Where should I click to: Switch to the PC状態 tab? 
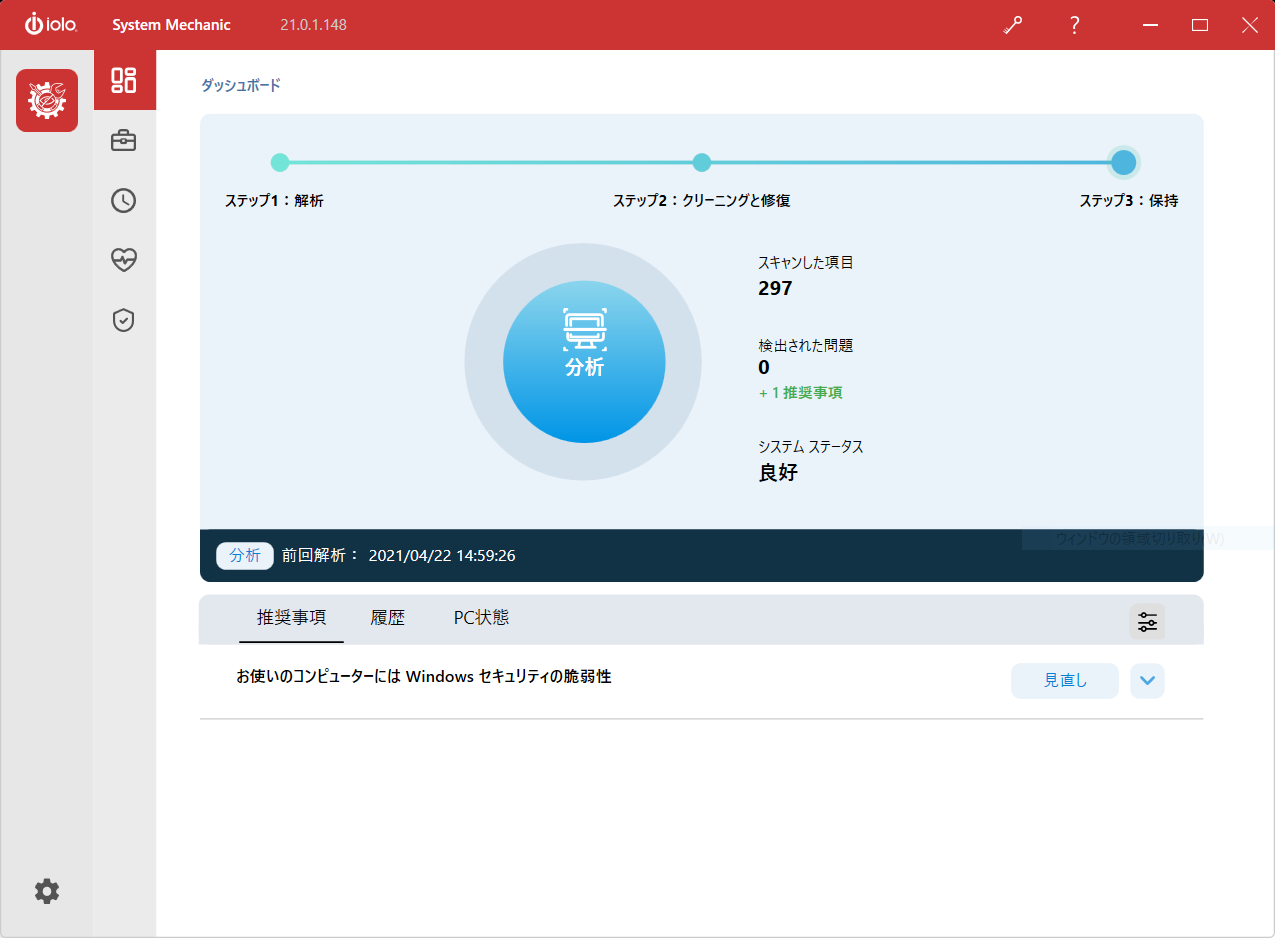pyautogui.click(x=481, y=617)
